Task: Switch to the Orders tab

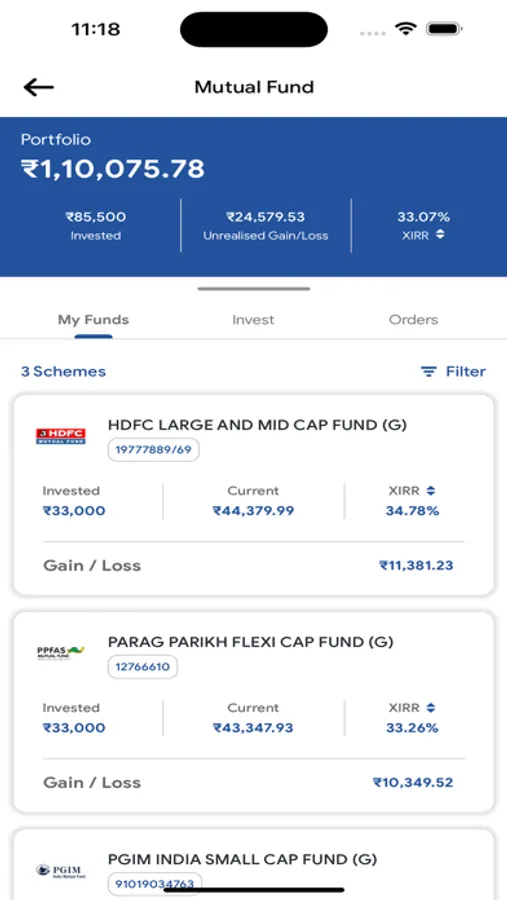Action: click(x=413, y=320)
